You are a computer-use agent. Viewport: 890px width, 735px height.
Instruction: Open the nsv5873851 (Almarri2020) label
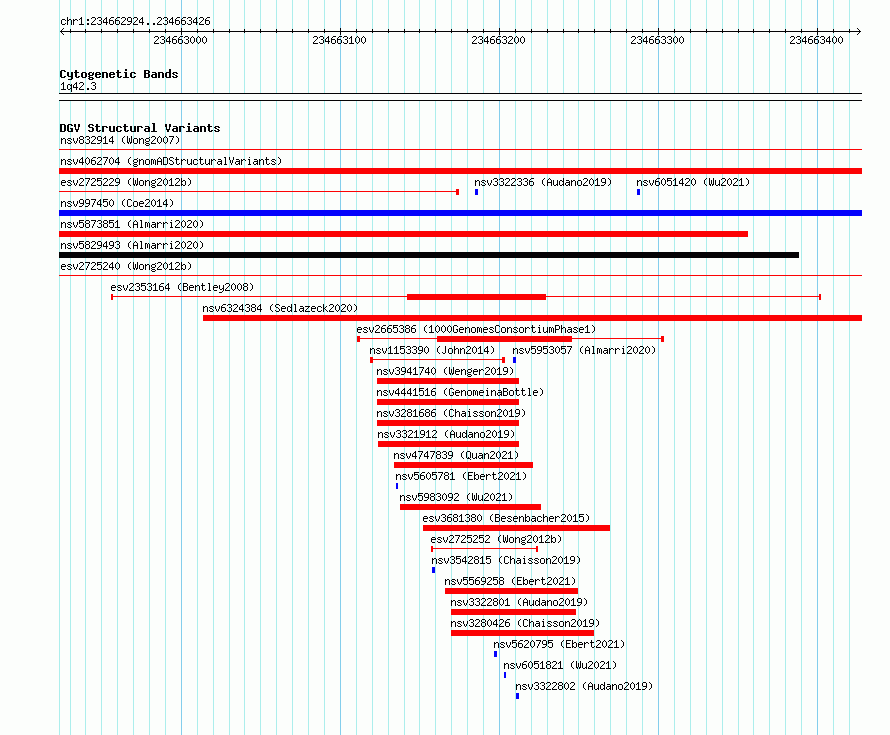click(132, 224)
